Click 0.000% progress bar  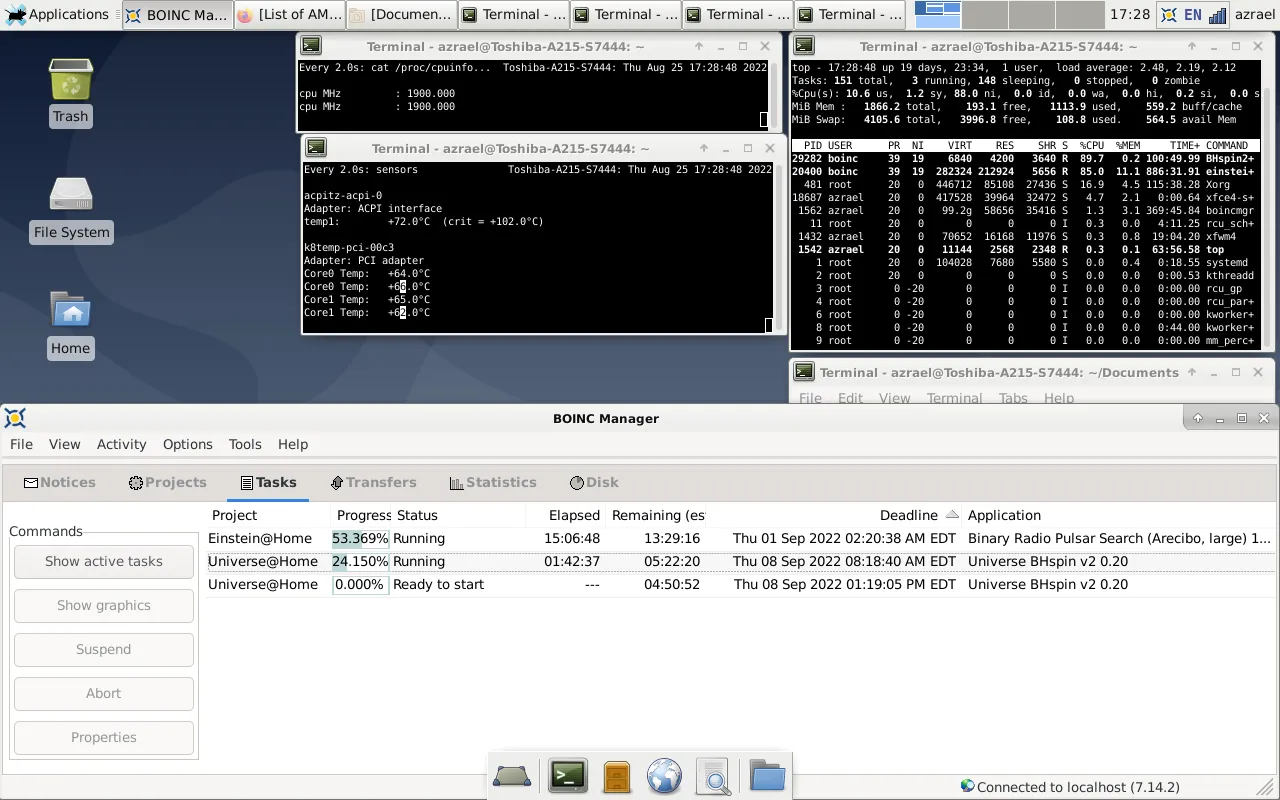click(x=360, y=584)
